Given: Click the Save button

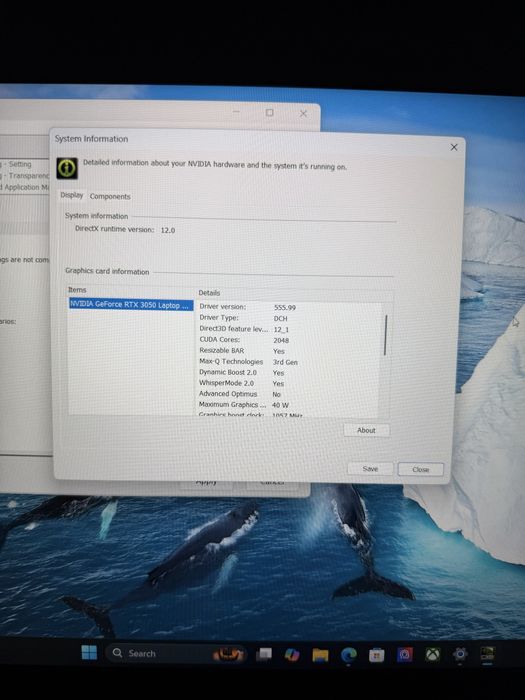Looking at the screenshot, I should (371, 469).
